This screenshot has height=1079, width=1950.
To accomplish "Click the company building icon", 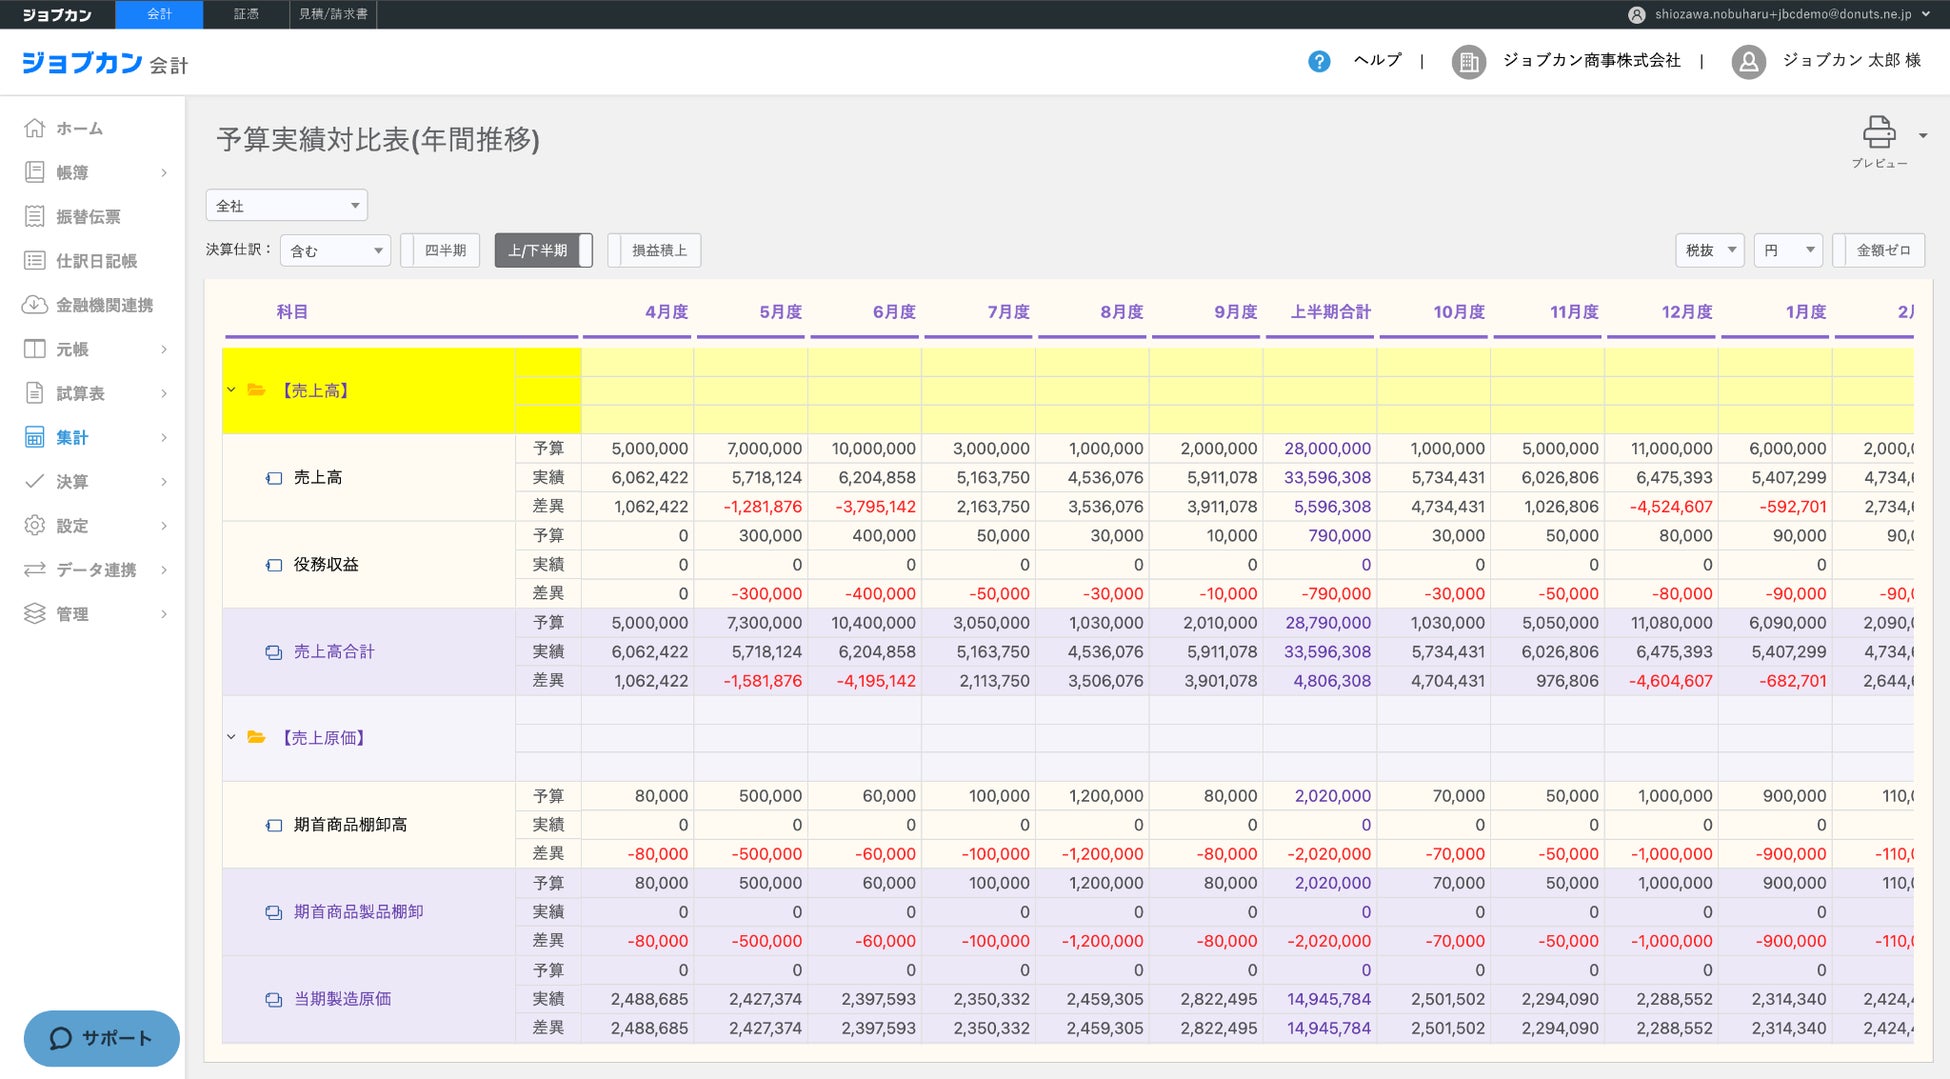I will click(x=1467, y=62).
